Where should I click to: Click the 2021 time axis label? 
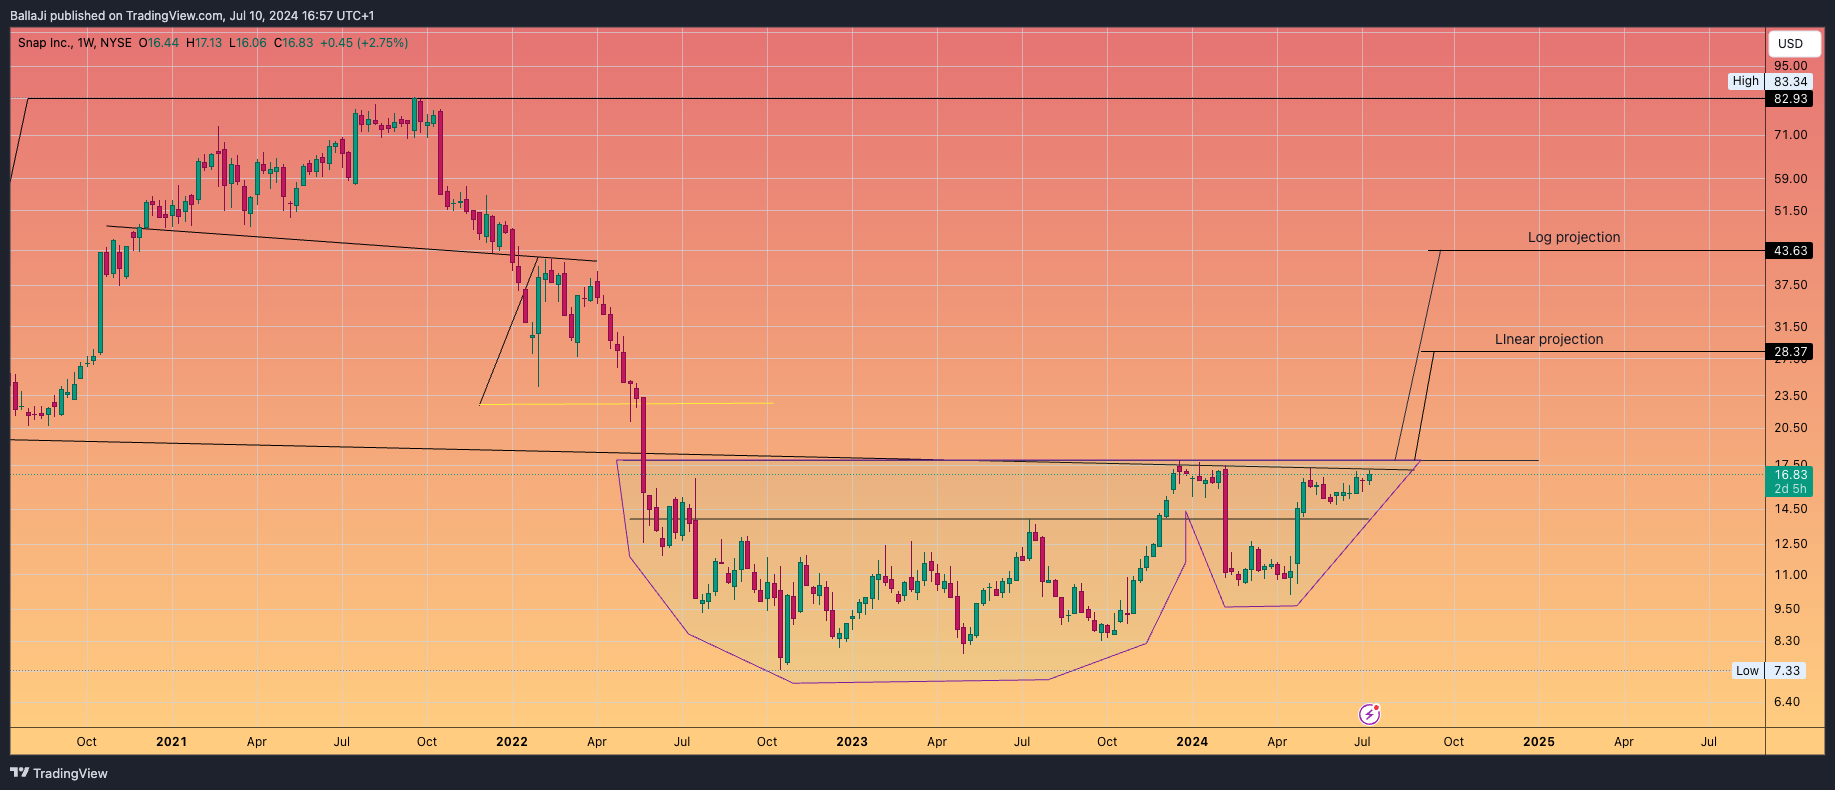171,742
